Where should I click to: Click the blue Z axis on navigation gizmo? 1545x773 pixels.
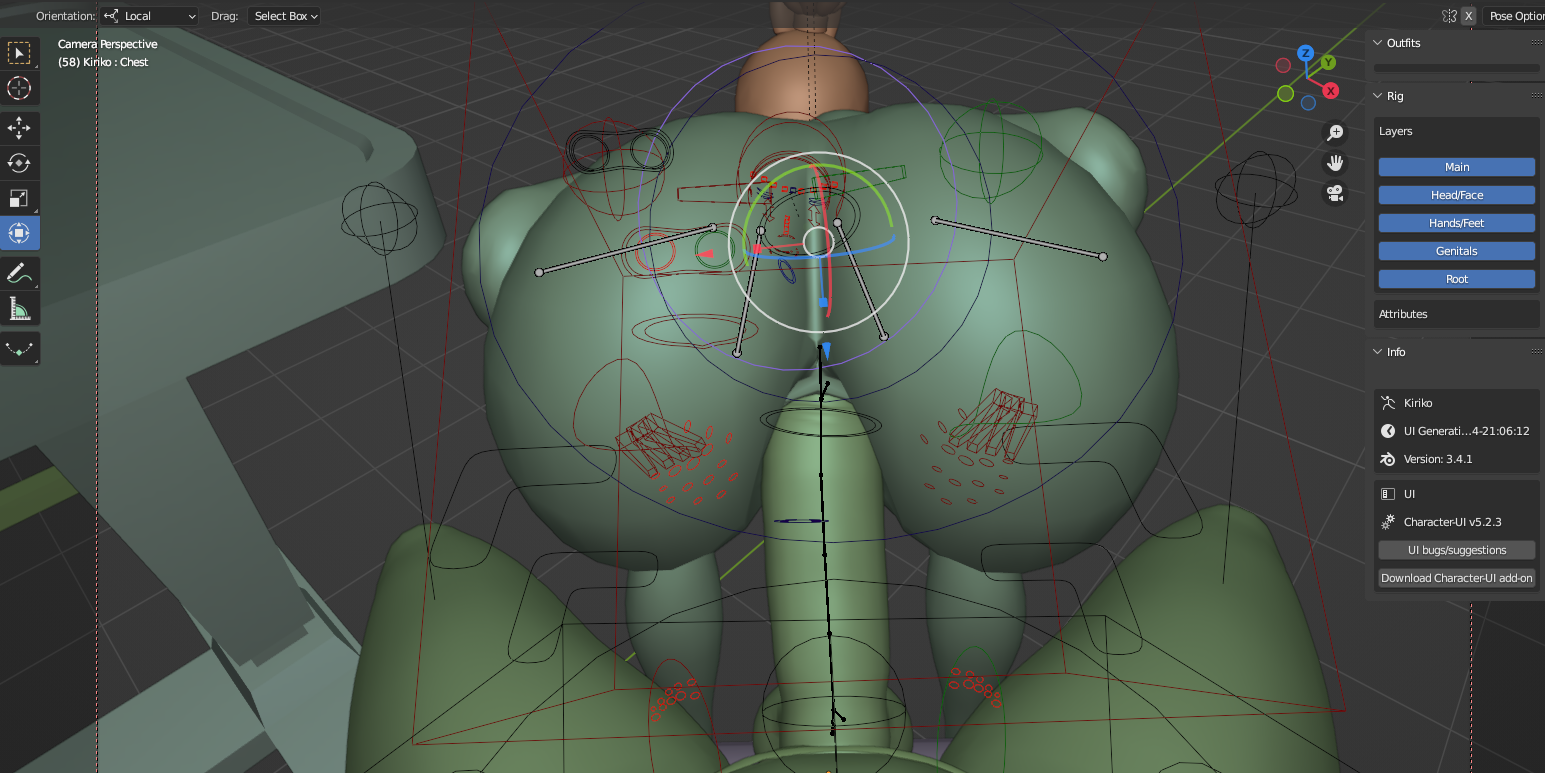[x=1305, y=53]
